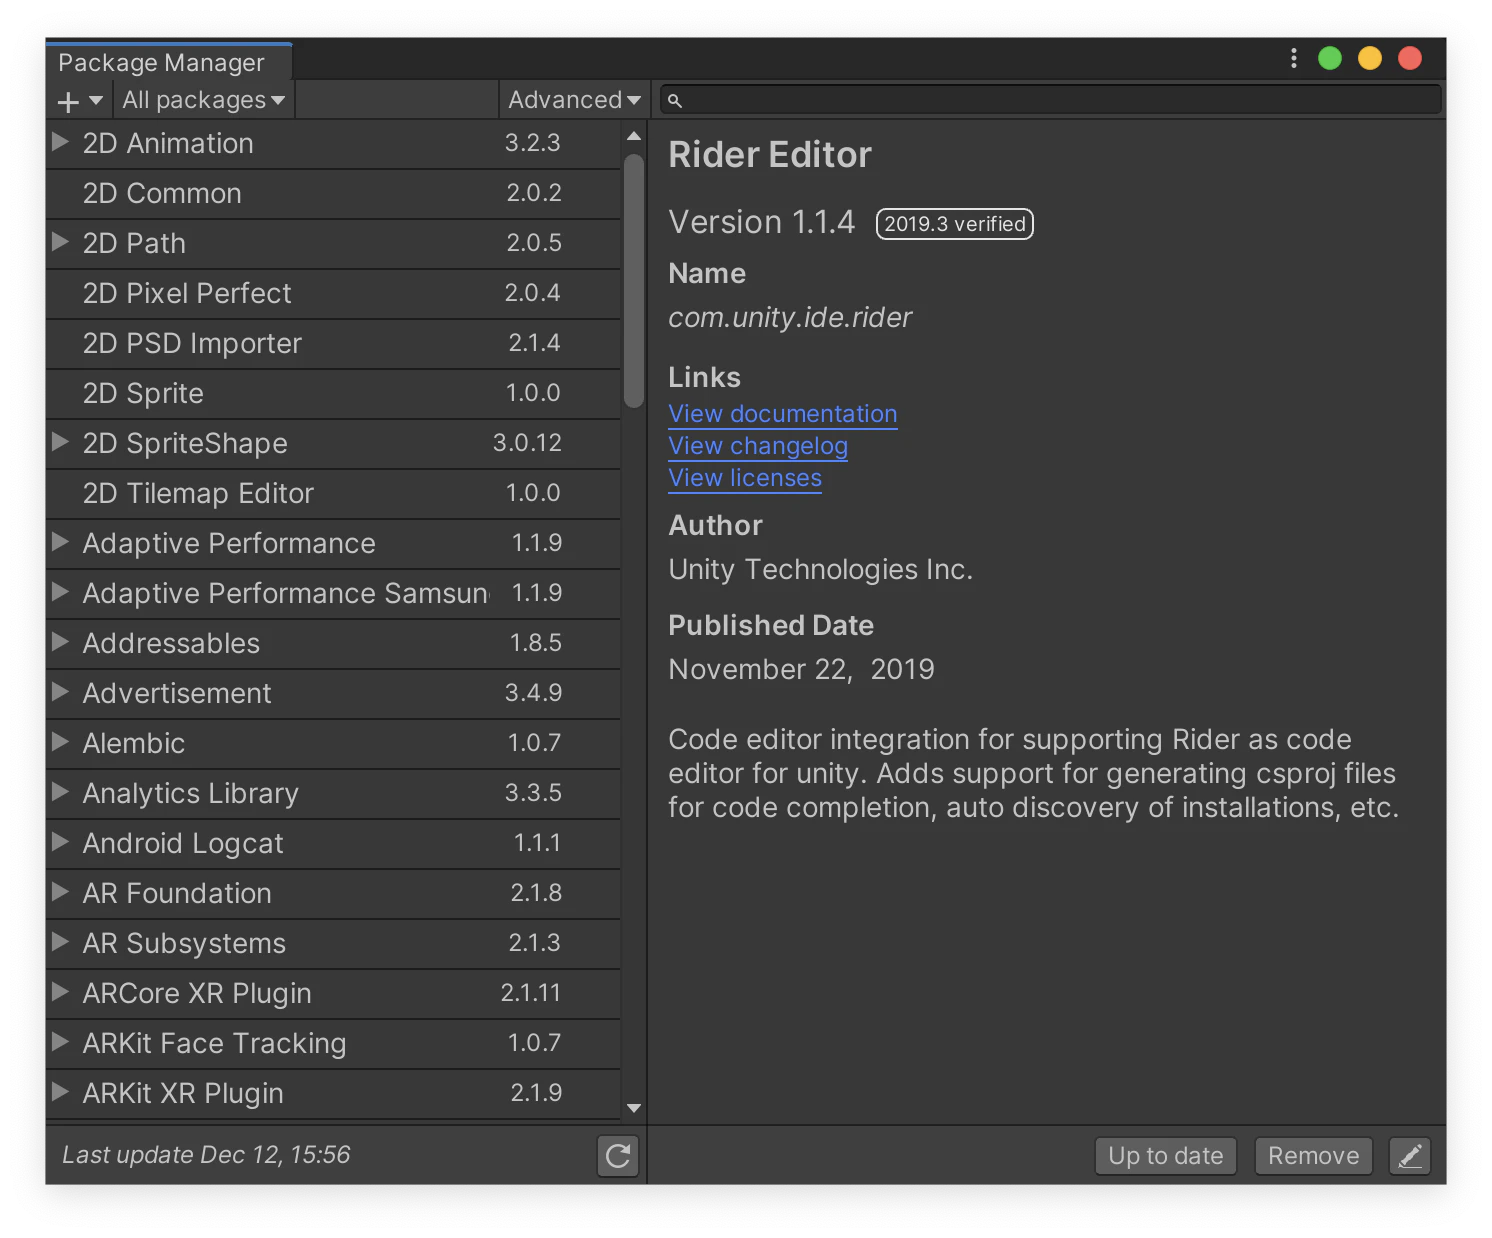Open the Advanced dropdown
This screenshot has width=1492, height=1238.
coord(574,100)
